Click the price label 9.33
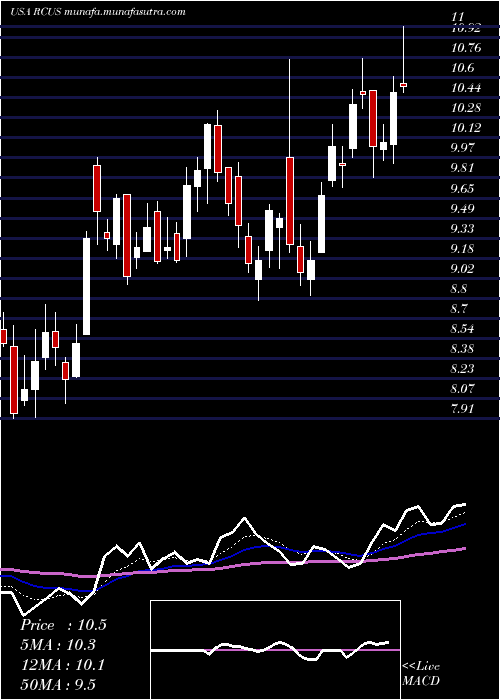500x700 pixels. (463, 229)
